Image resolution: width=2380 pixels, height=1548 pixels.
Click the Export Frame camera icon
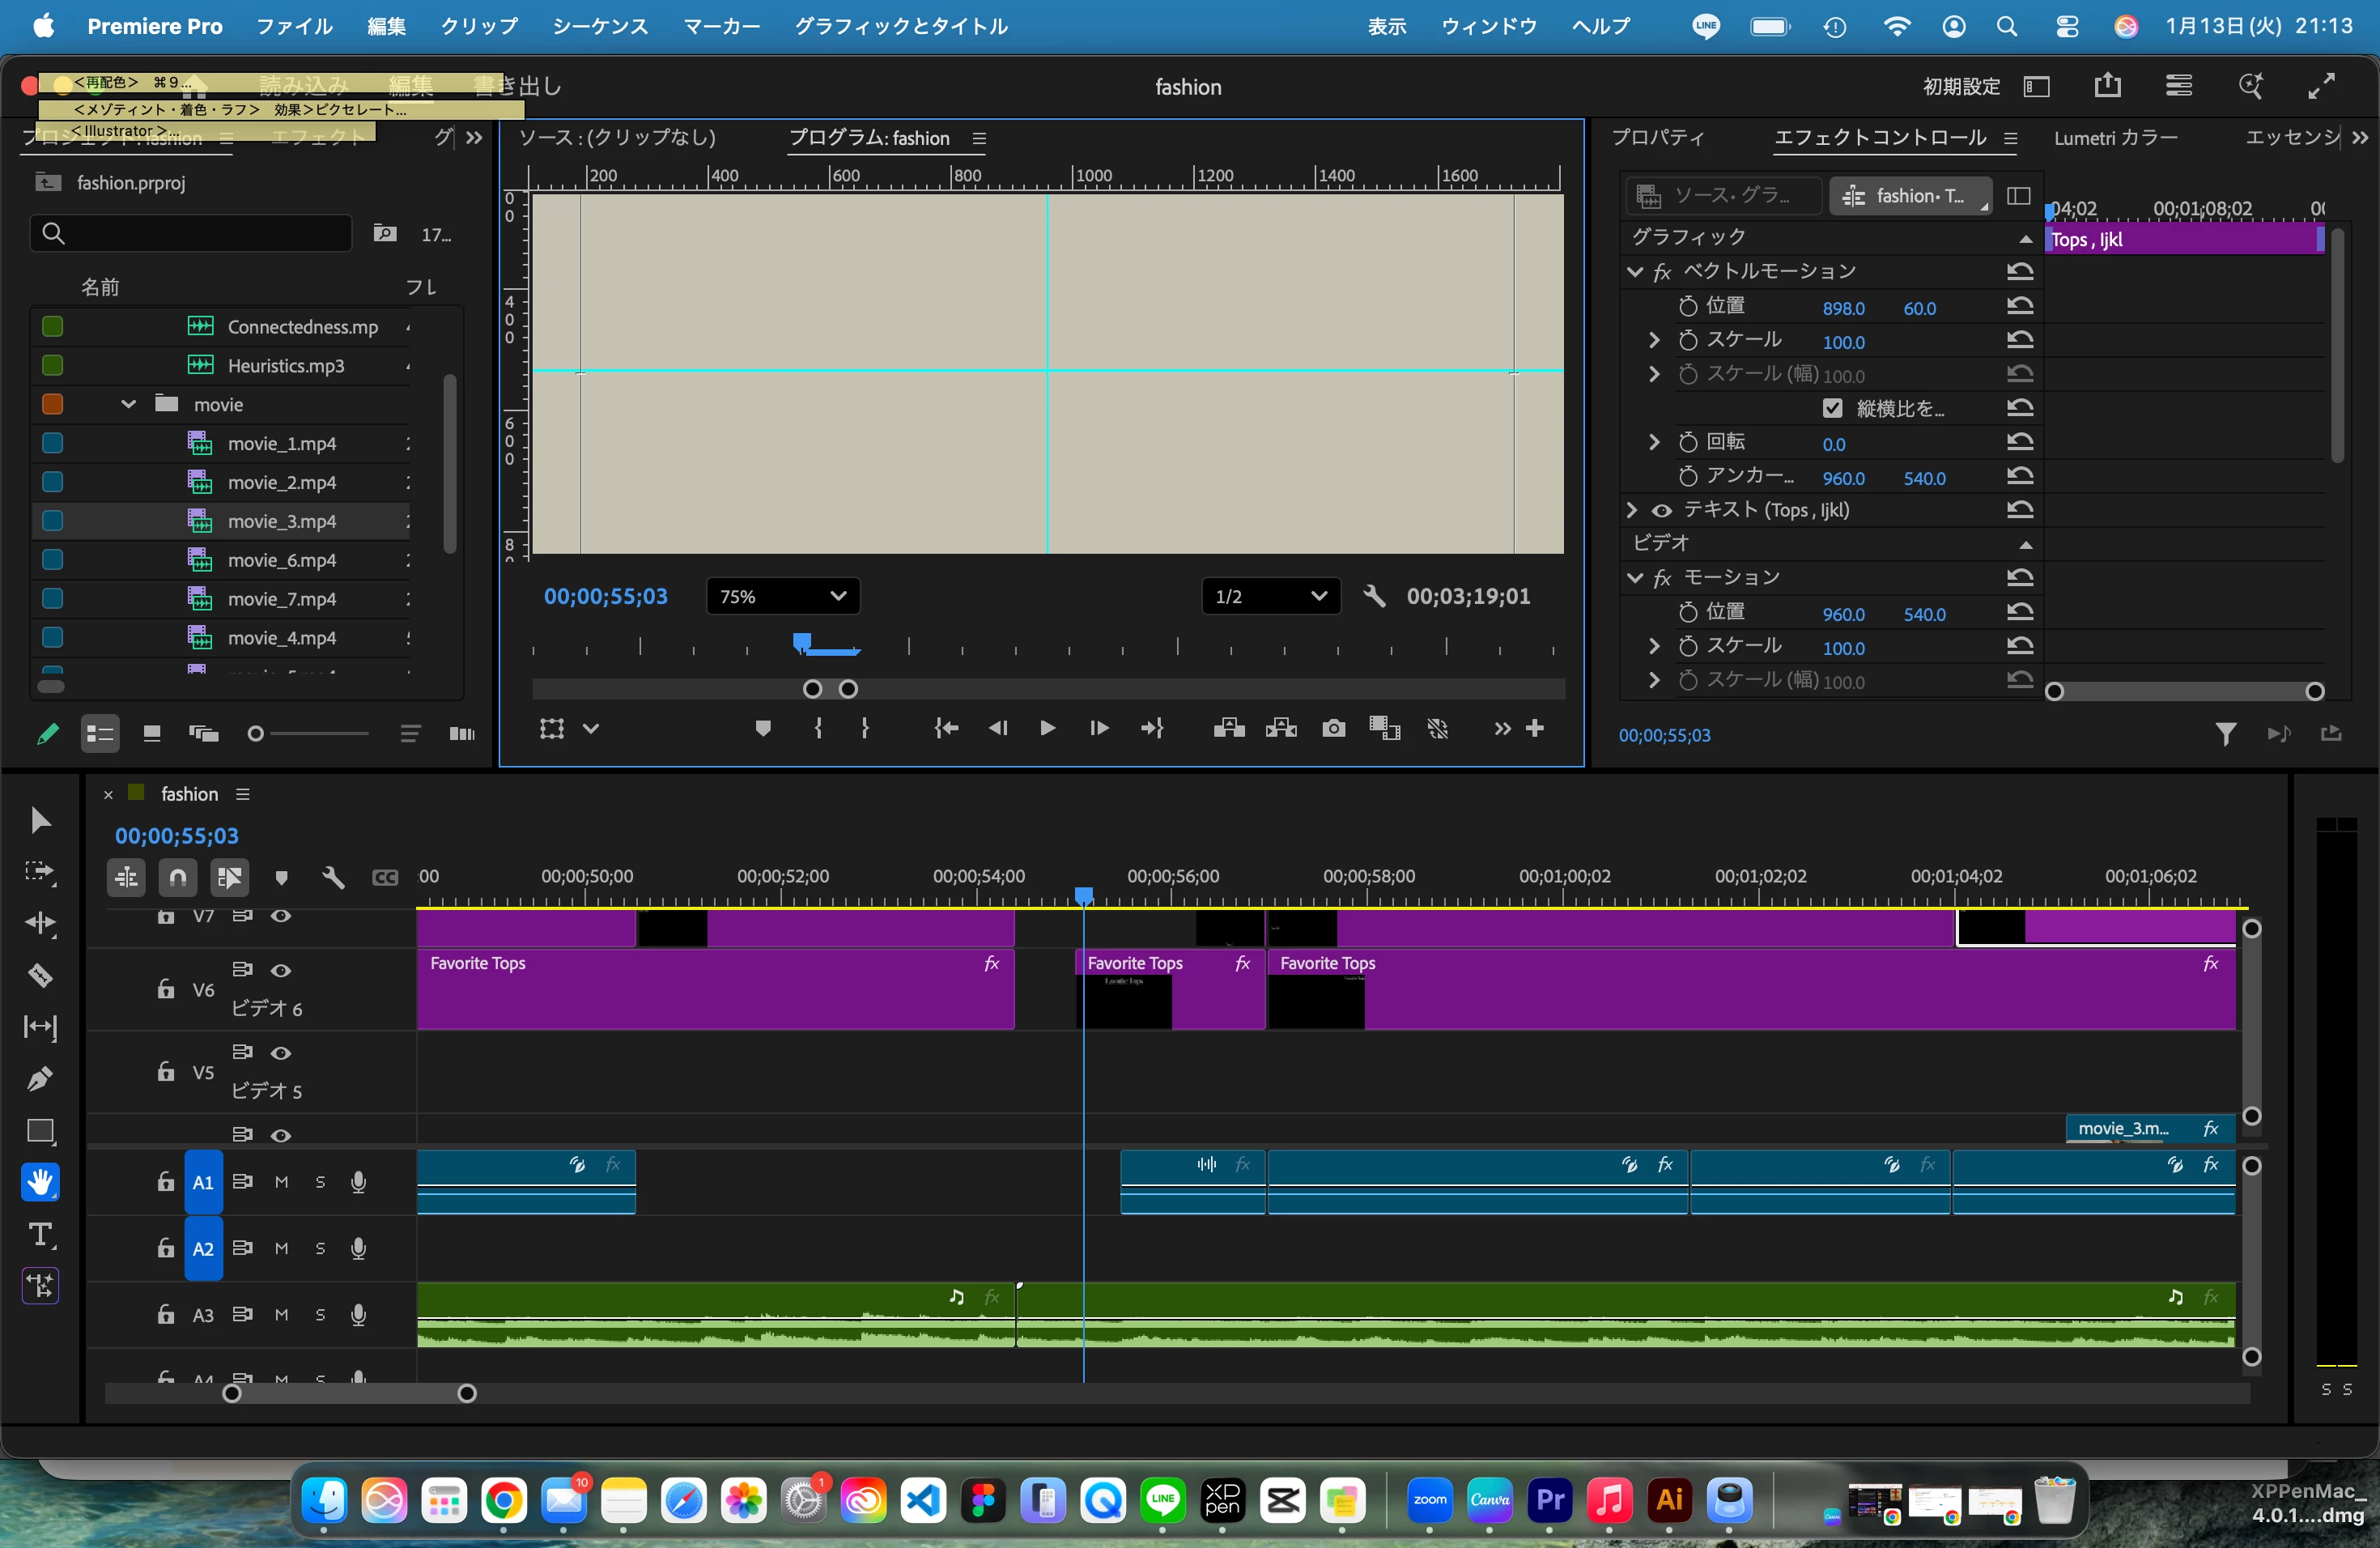1333,728
